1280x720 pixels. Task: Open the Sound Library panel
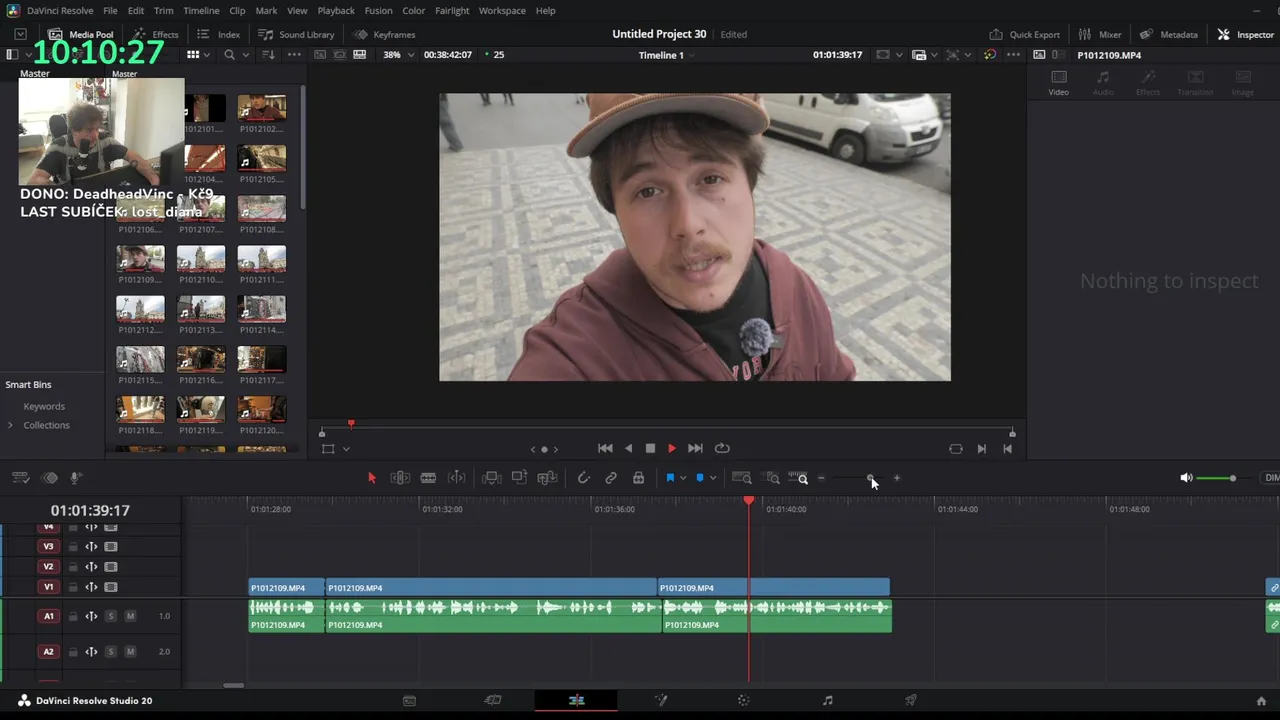pos(296,34)
